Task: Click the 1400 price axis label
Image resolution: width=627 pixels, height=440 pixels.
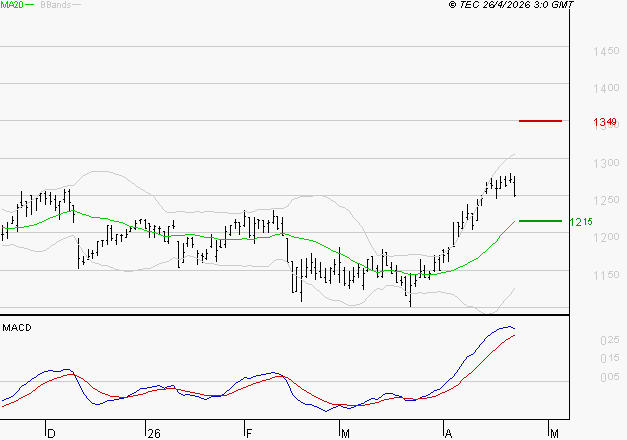Action: pos(606,88)
